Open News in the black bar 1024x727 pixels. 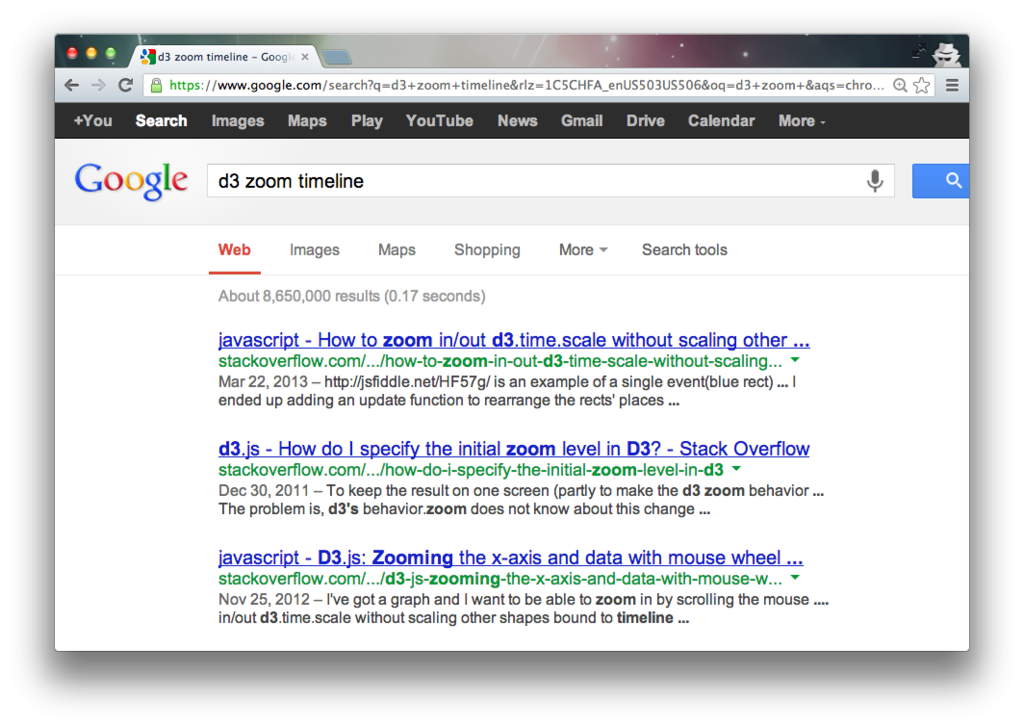(x=517, y=121)
